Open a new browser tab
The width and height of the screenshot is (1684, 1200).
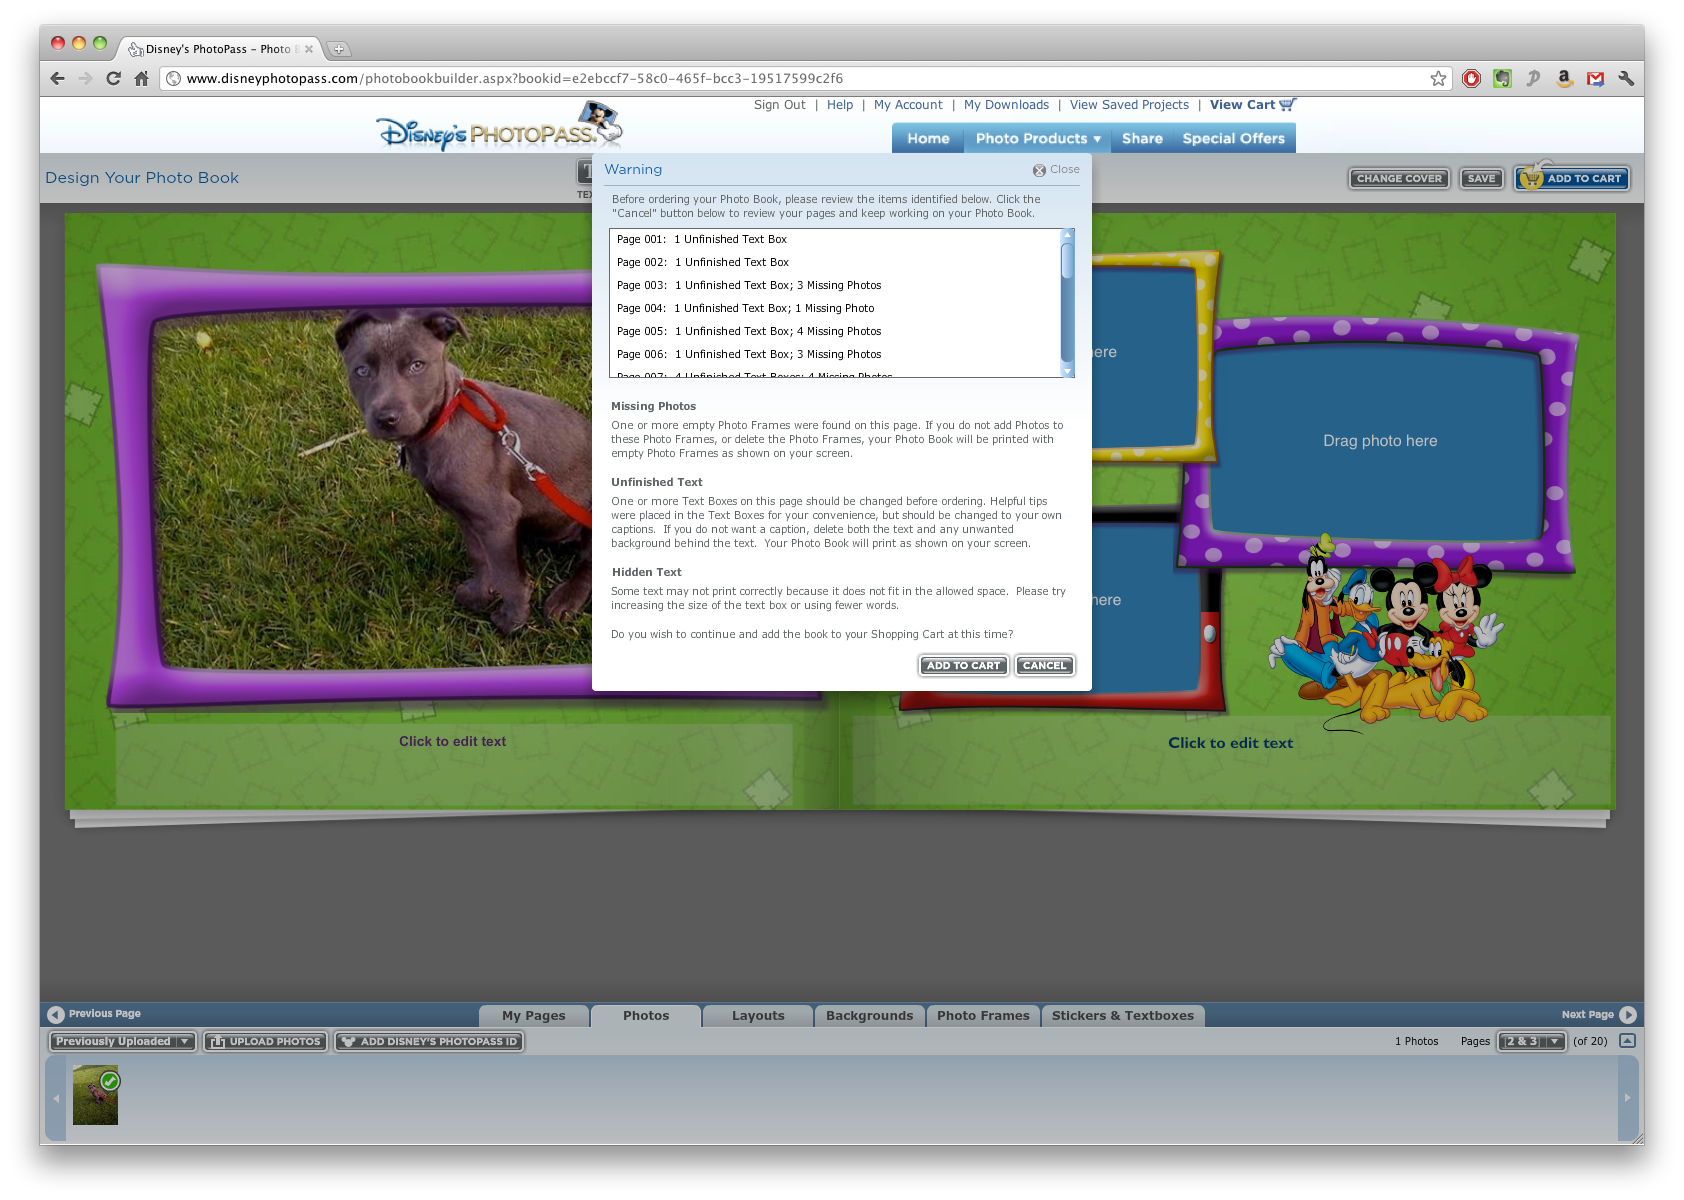coord(338,49)
